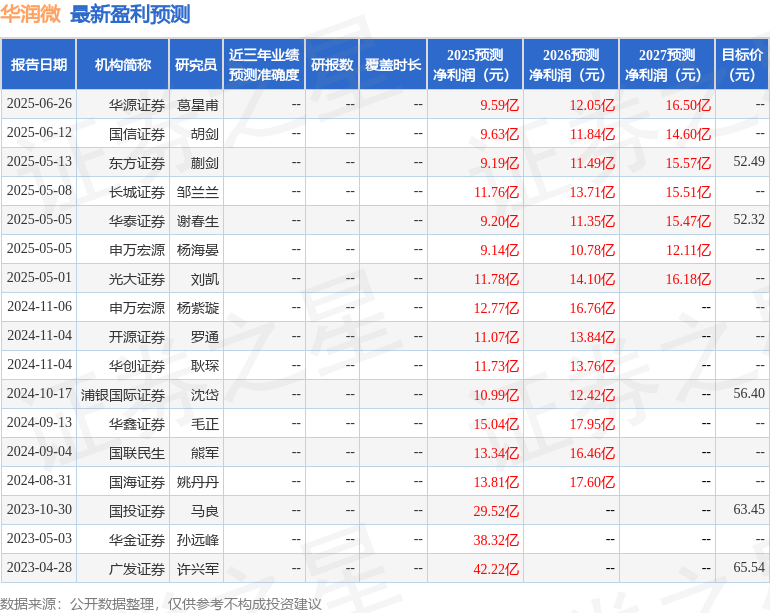Select researcher 葛星甫

197,105
